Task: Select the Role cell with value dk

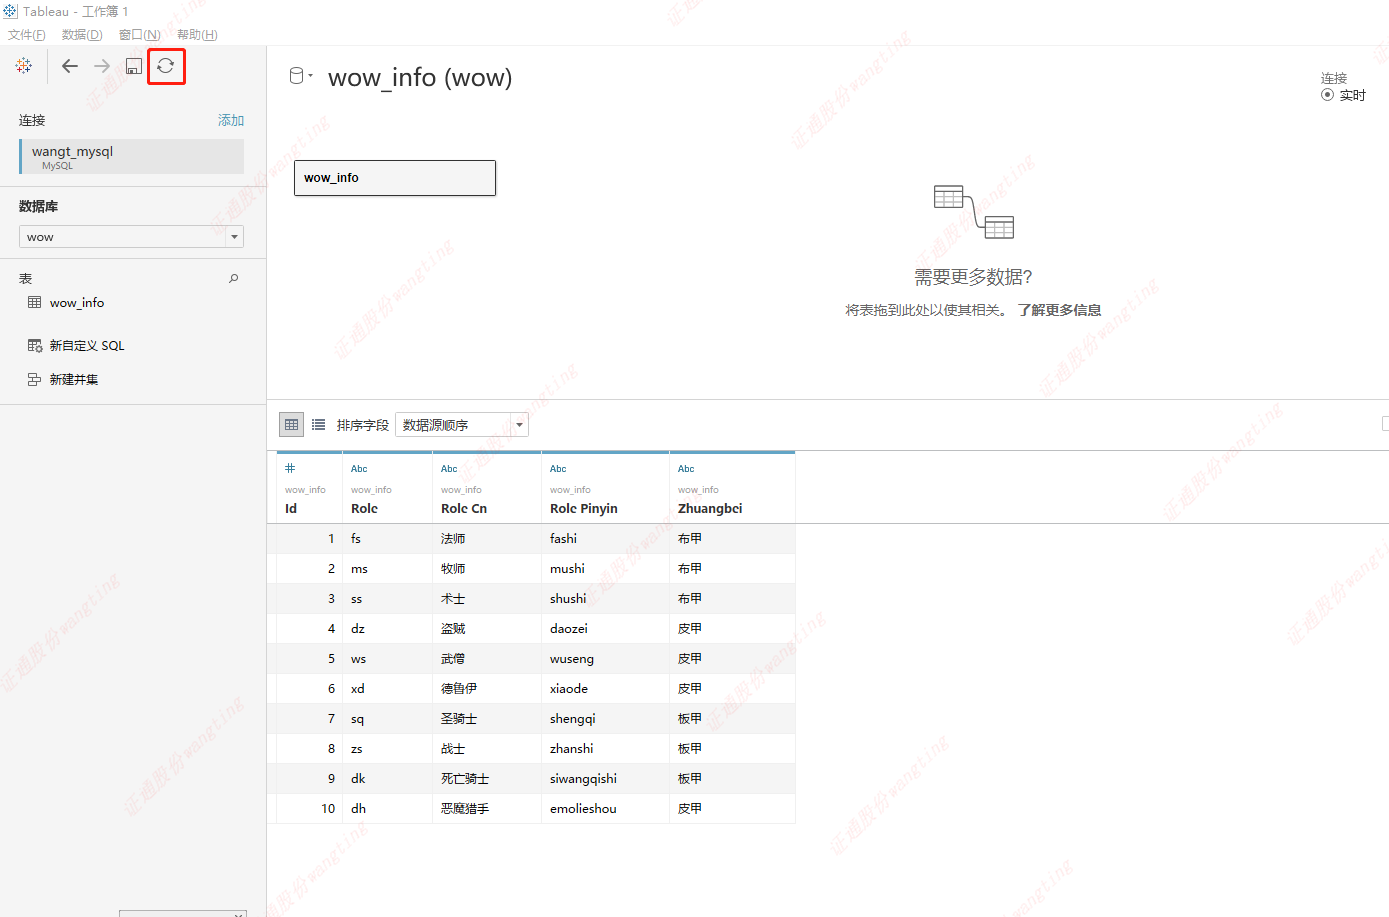Action: [x=387, y=778]
